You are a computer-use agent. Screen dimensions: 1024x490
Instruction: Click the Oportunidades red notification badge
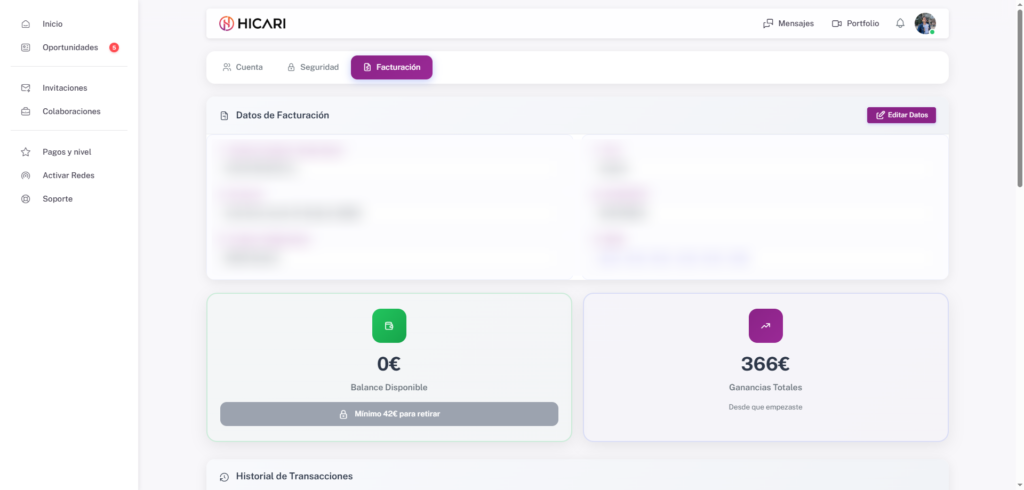pyautogui.click(x=114, y=47)
